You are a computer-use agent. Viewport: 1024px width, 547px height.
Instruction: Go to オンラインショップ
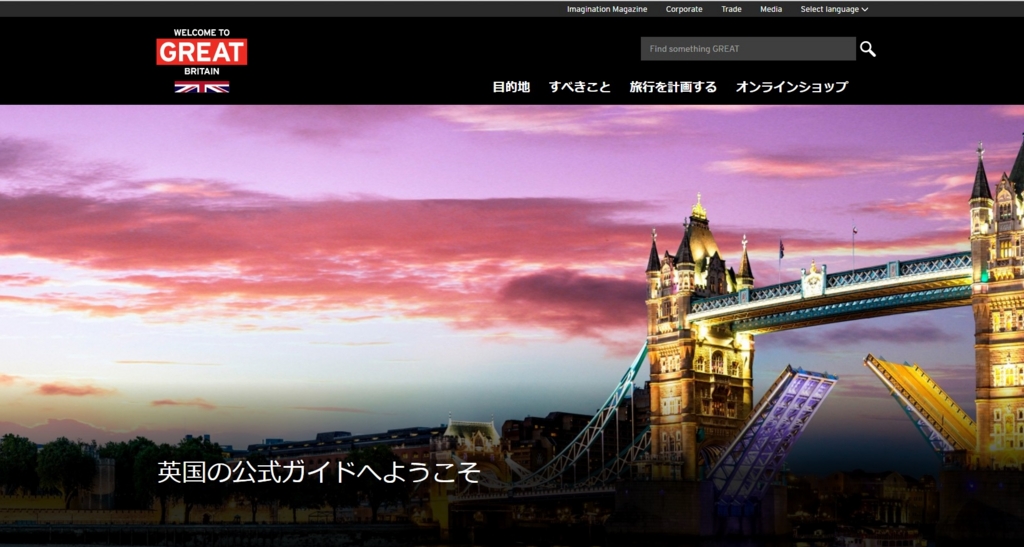pos(791,87)
